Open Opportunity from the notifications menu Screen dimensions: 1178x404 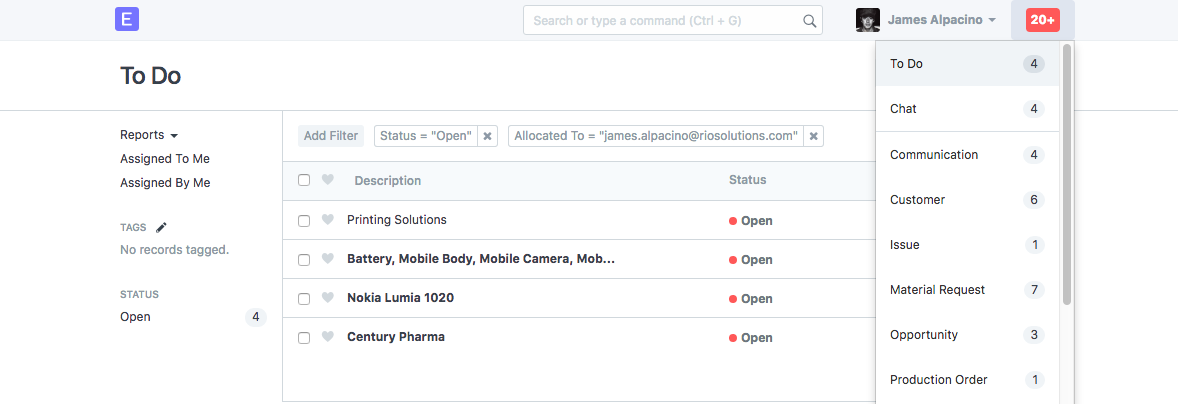point(923,335)
